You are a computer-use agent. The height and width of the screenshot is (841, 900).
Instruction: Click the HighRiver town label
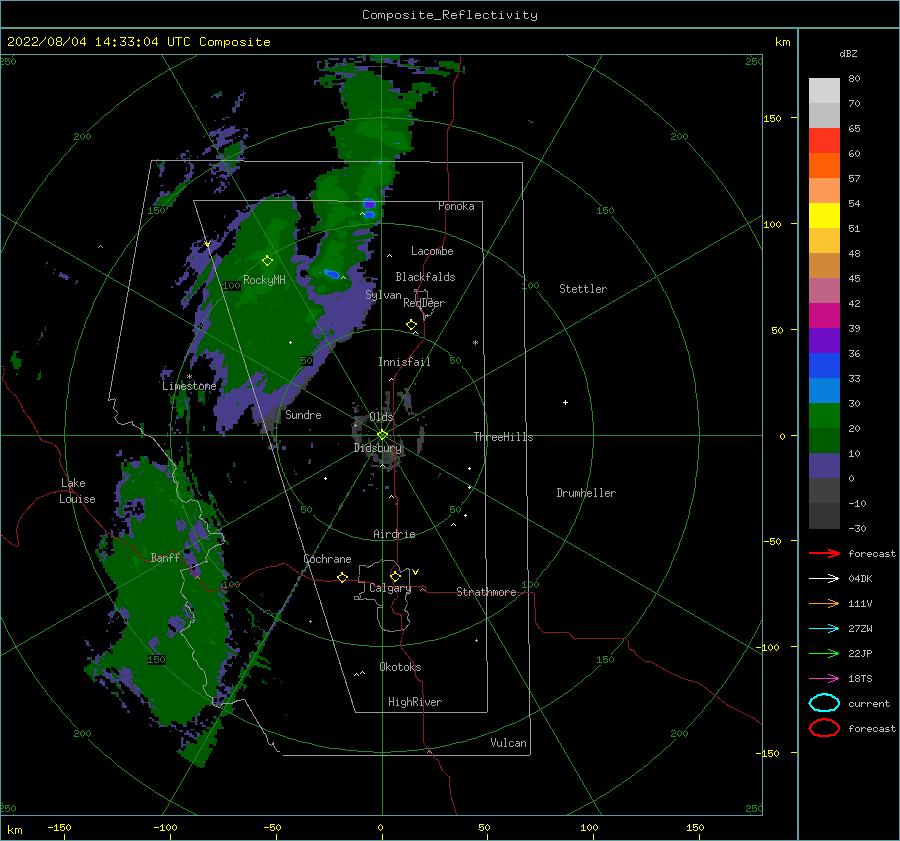point(415,702)
